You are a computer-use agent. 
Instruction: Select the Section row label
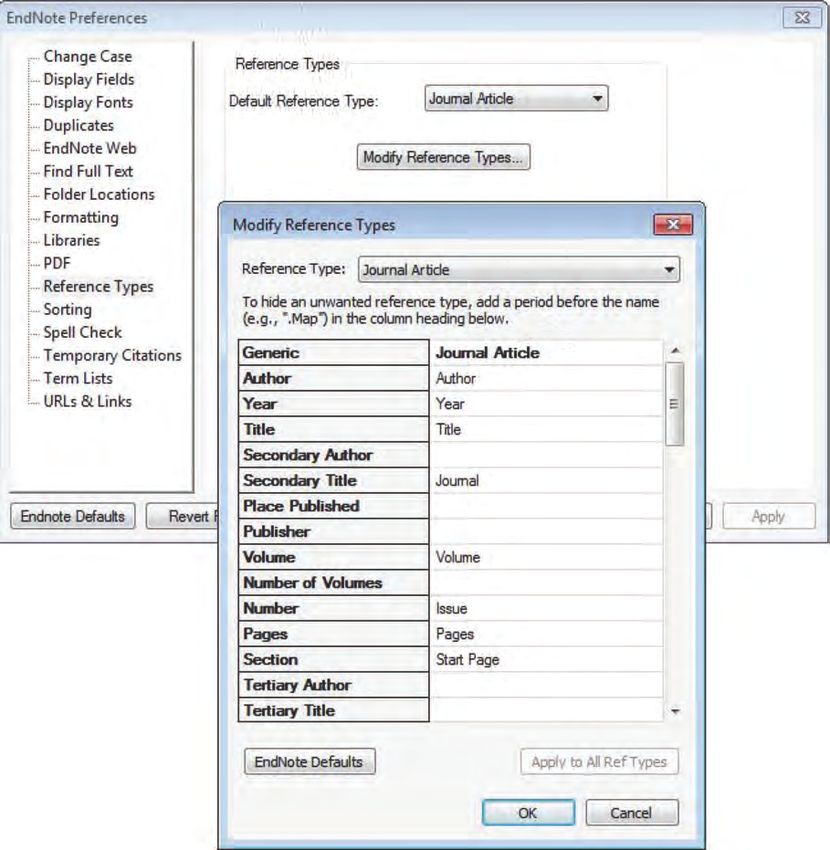[x=333, y=659]
